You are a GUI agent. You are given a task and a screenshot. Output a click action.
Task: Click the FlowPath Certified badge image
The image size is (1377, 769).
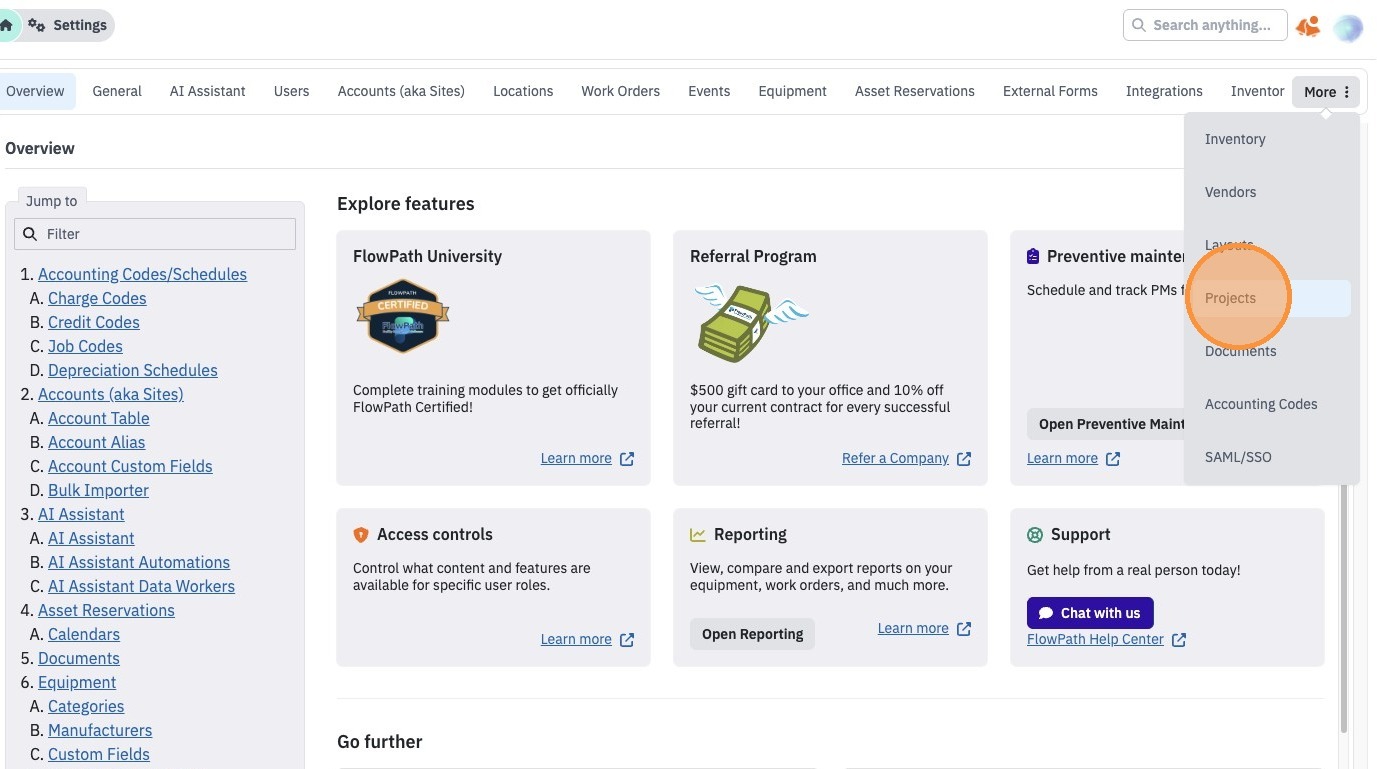(403, 316)
